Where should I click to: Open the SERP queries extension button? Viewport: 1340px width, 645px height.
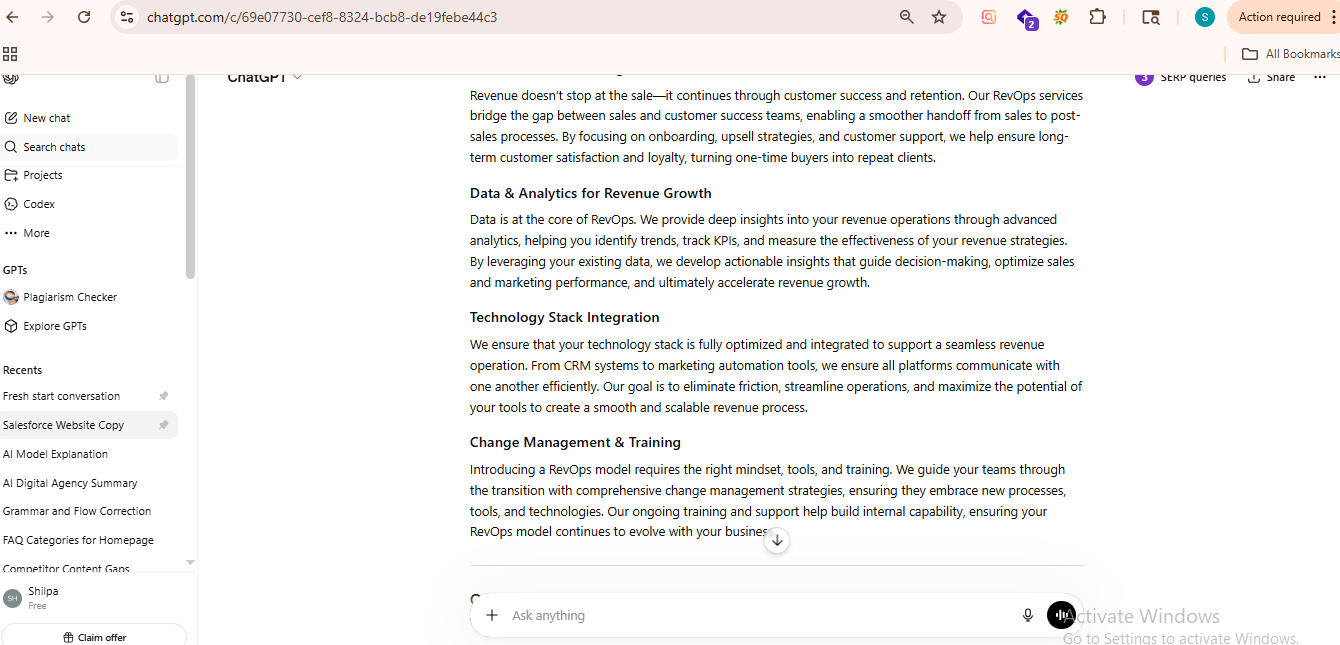pos(1181,77)
